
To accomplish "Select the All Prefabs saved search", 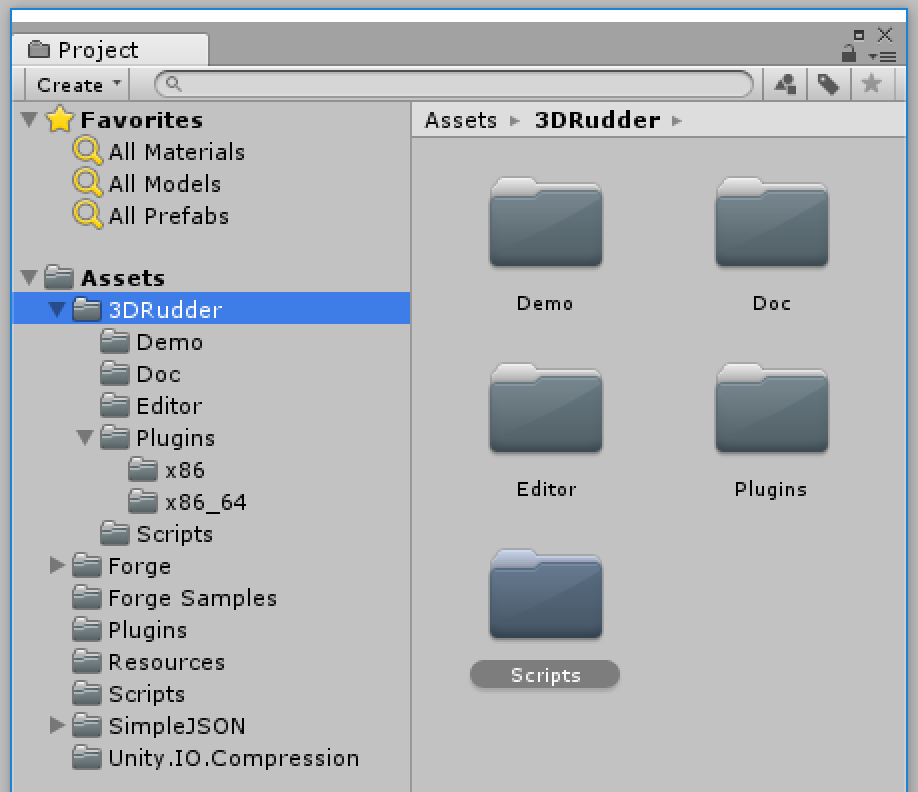I will click(168, 216).
